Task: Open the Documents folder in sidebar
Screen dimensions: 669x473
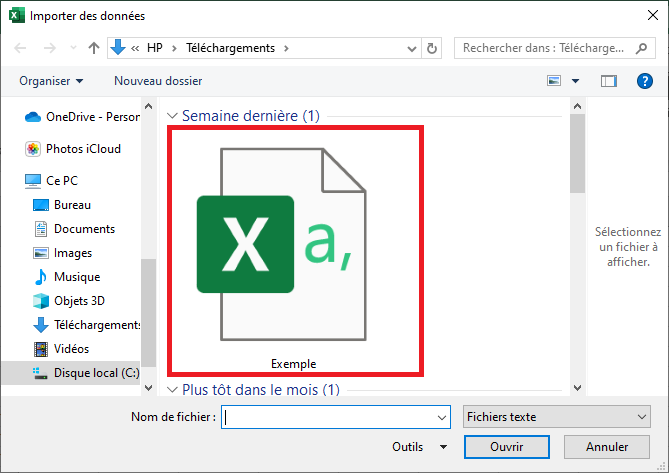Action: (x=74, y=229)
